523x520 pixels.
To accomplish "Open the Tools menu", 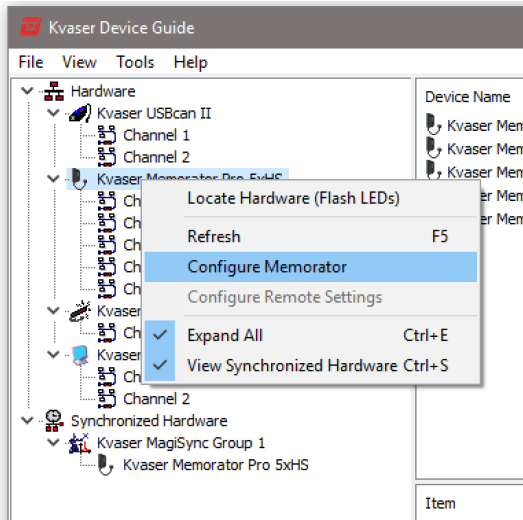I will pos(135,62).
